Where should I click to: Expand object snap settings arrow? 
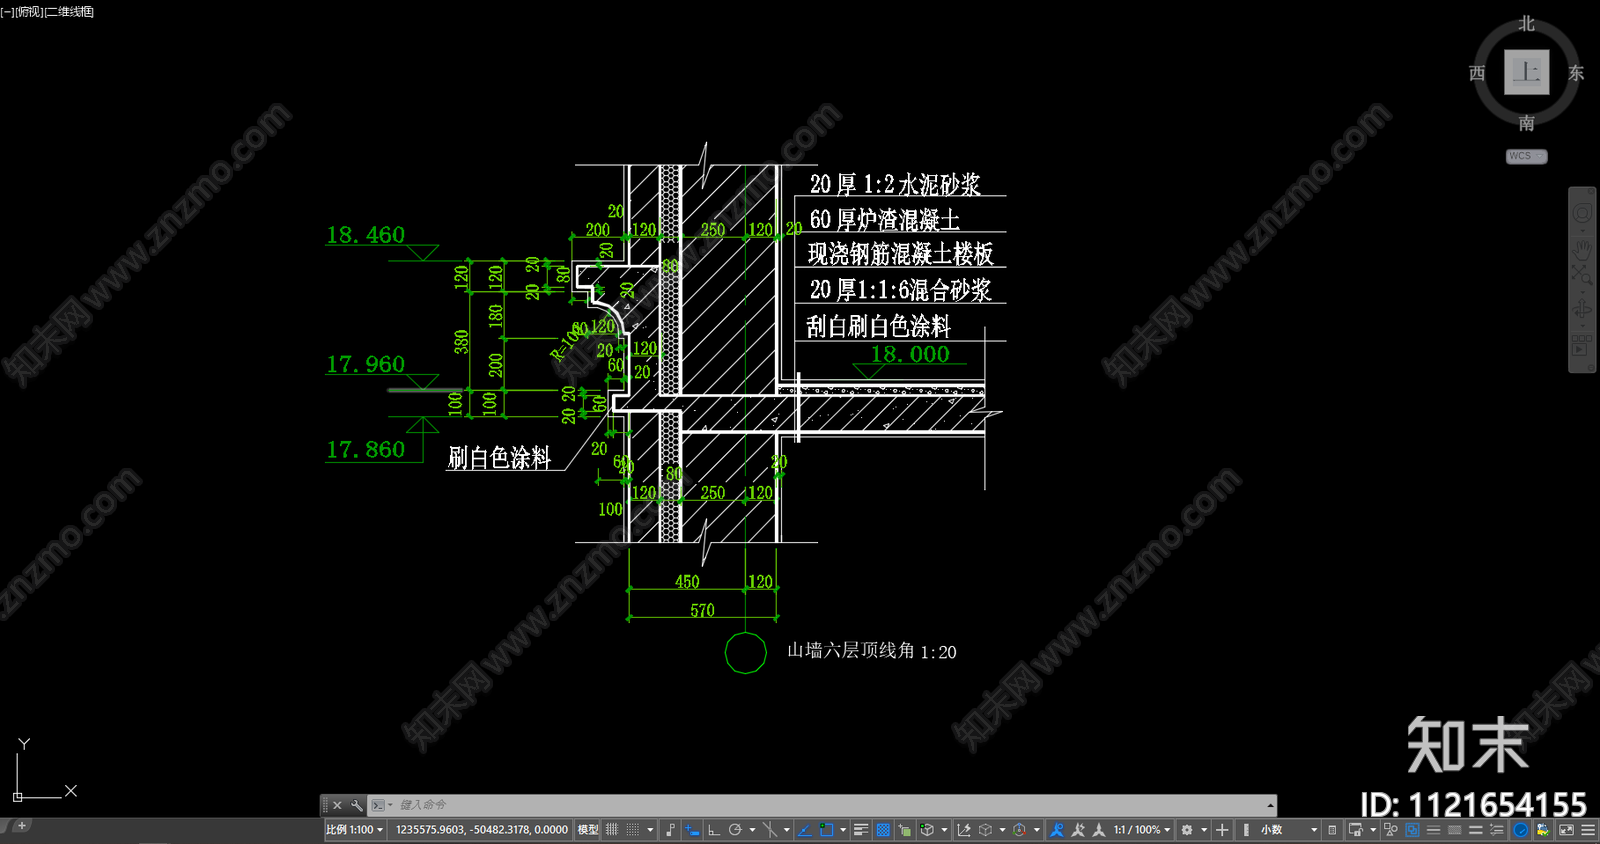point(843,830)
